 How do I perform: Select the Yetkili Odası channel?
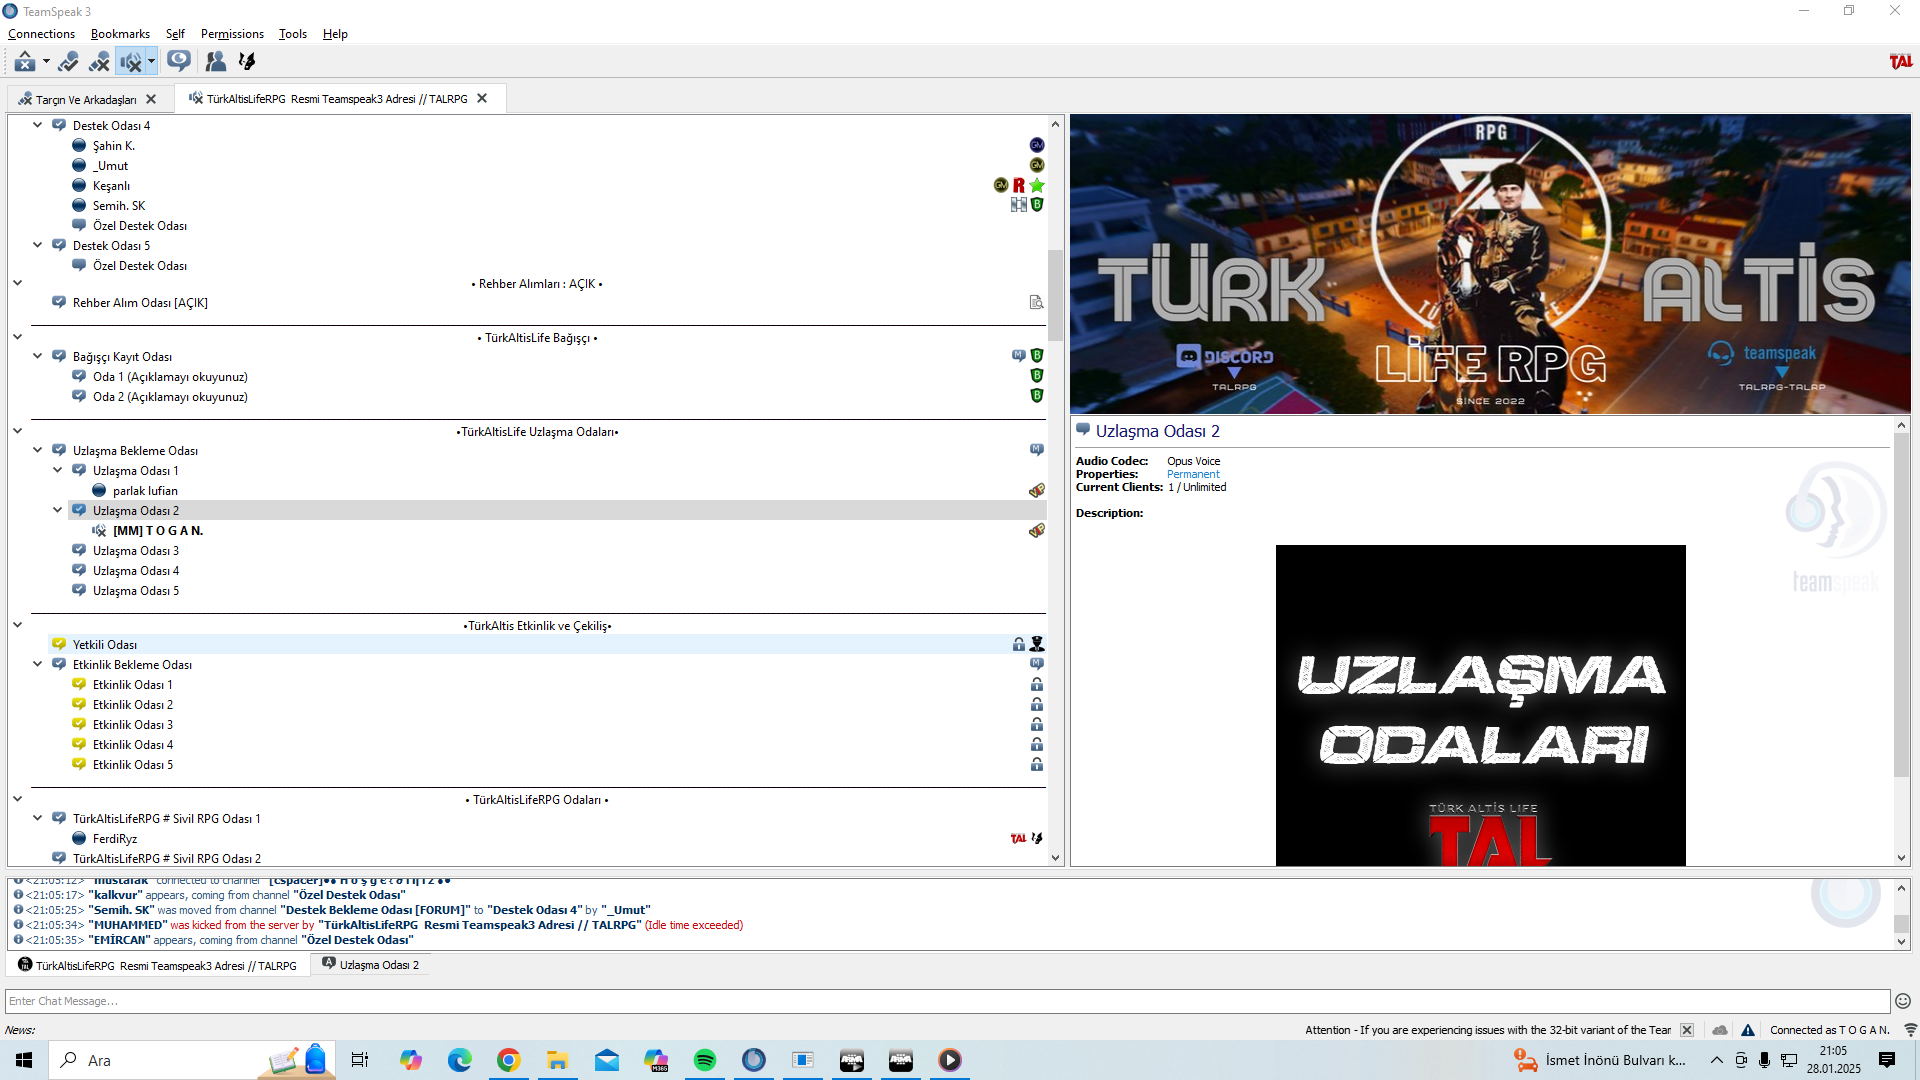click(x=105, y=644)
